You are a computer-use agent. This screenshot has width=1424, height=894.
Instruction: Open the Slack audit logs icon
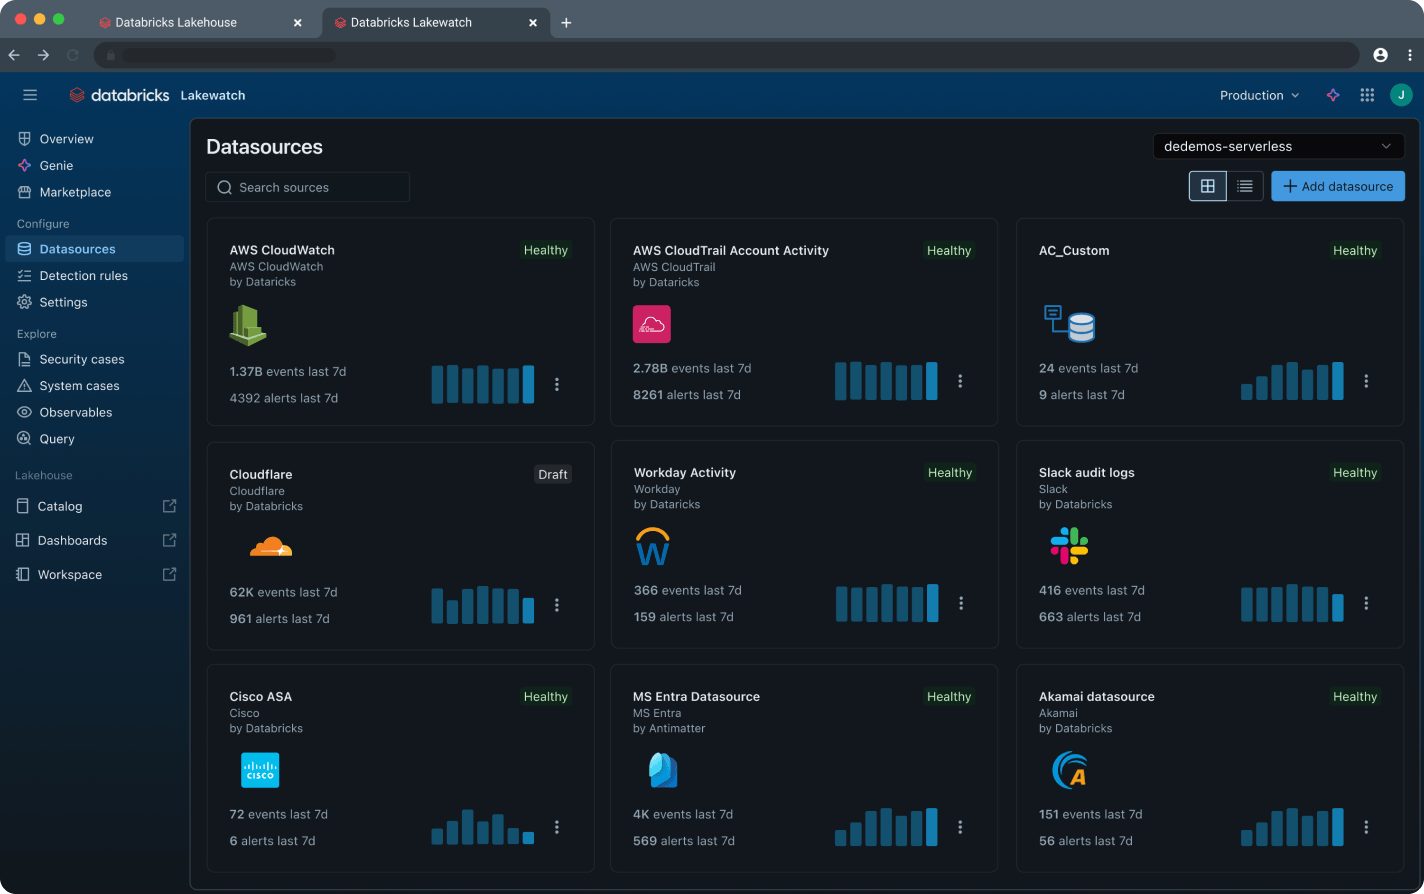[x=1069, y=546]
